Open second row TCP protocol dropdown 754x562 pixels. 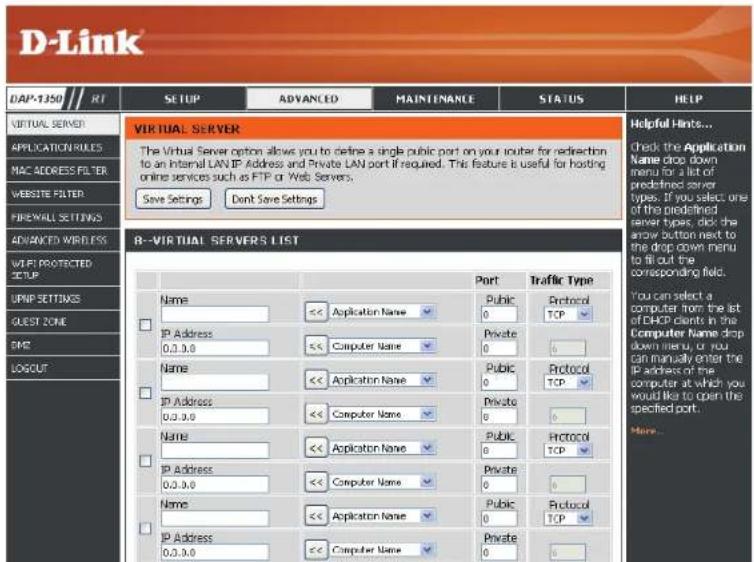click(x=568, y=383)
